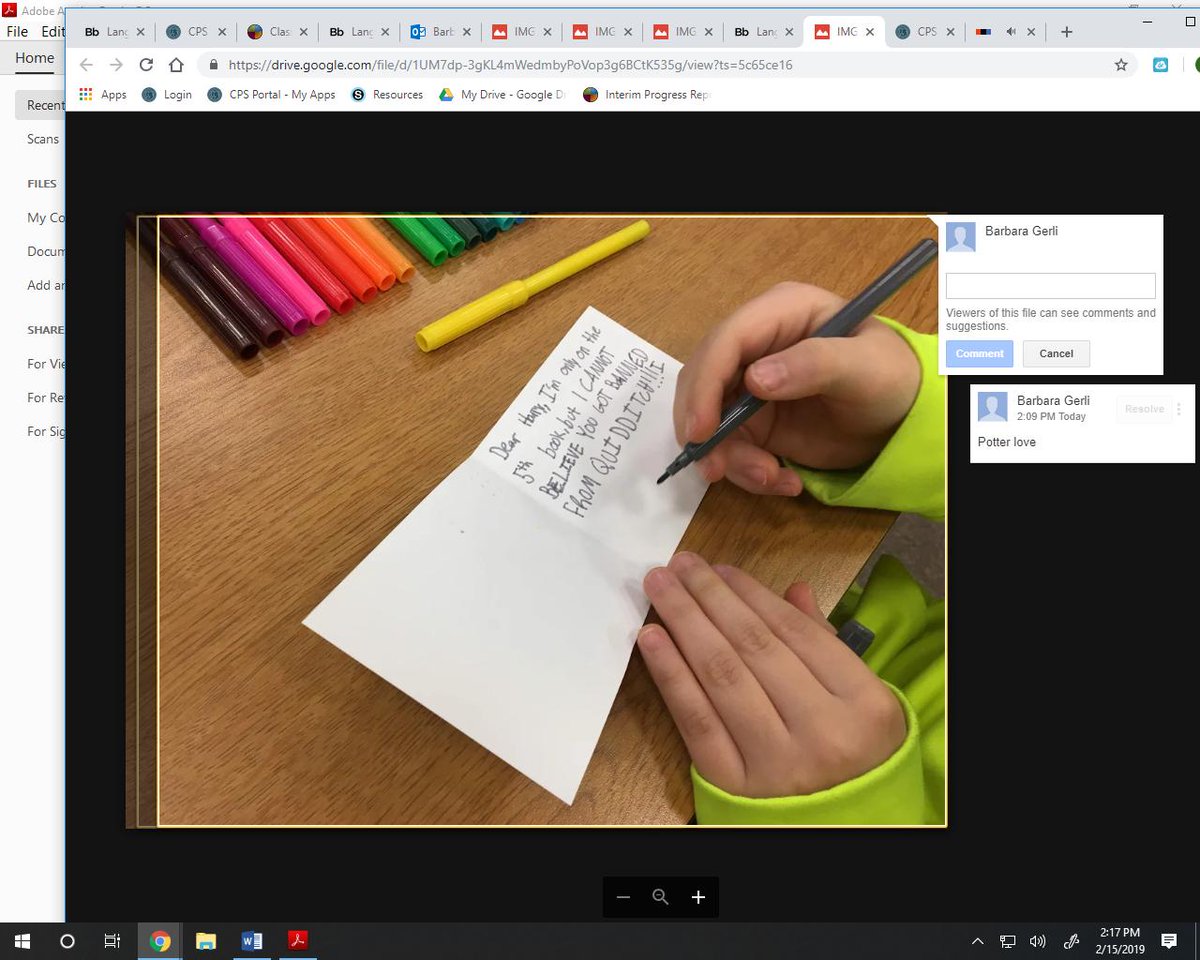1200x960 pixels.
Task: Open the CPS Portal - My Apps bookmark
Action: click(271, 95)
